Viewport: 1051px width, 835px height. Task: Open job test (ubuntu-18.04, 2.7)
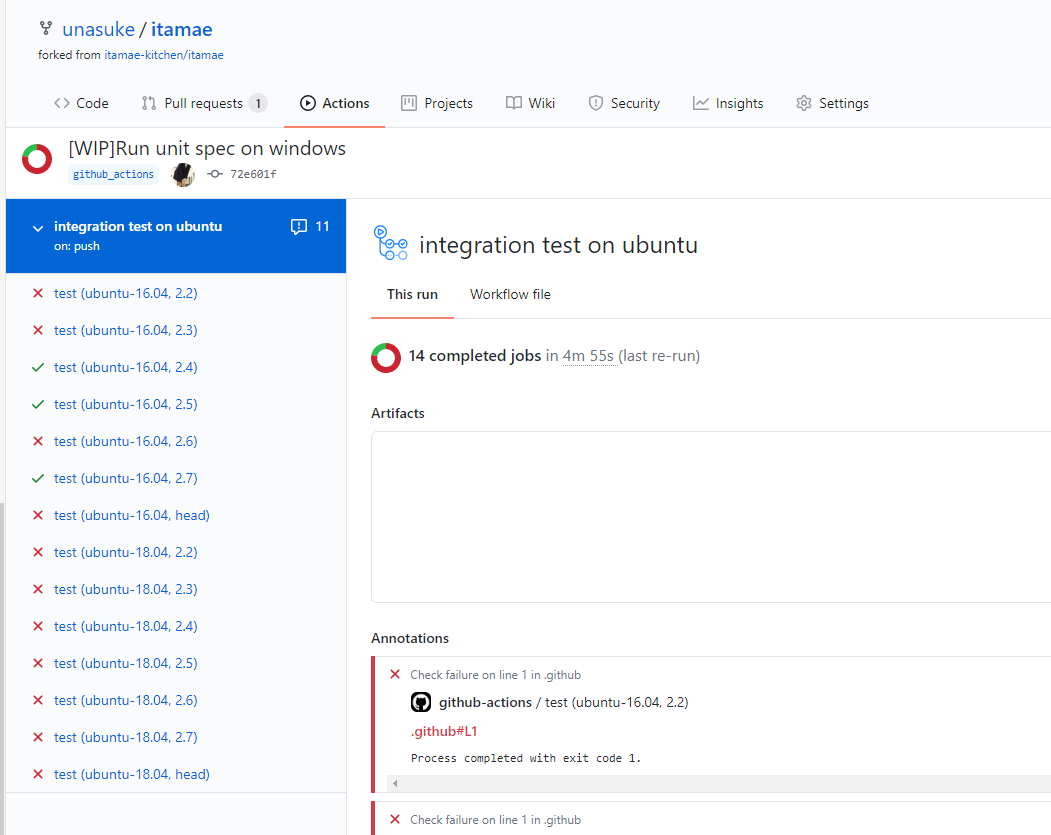[125, 737]
